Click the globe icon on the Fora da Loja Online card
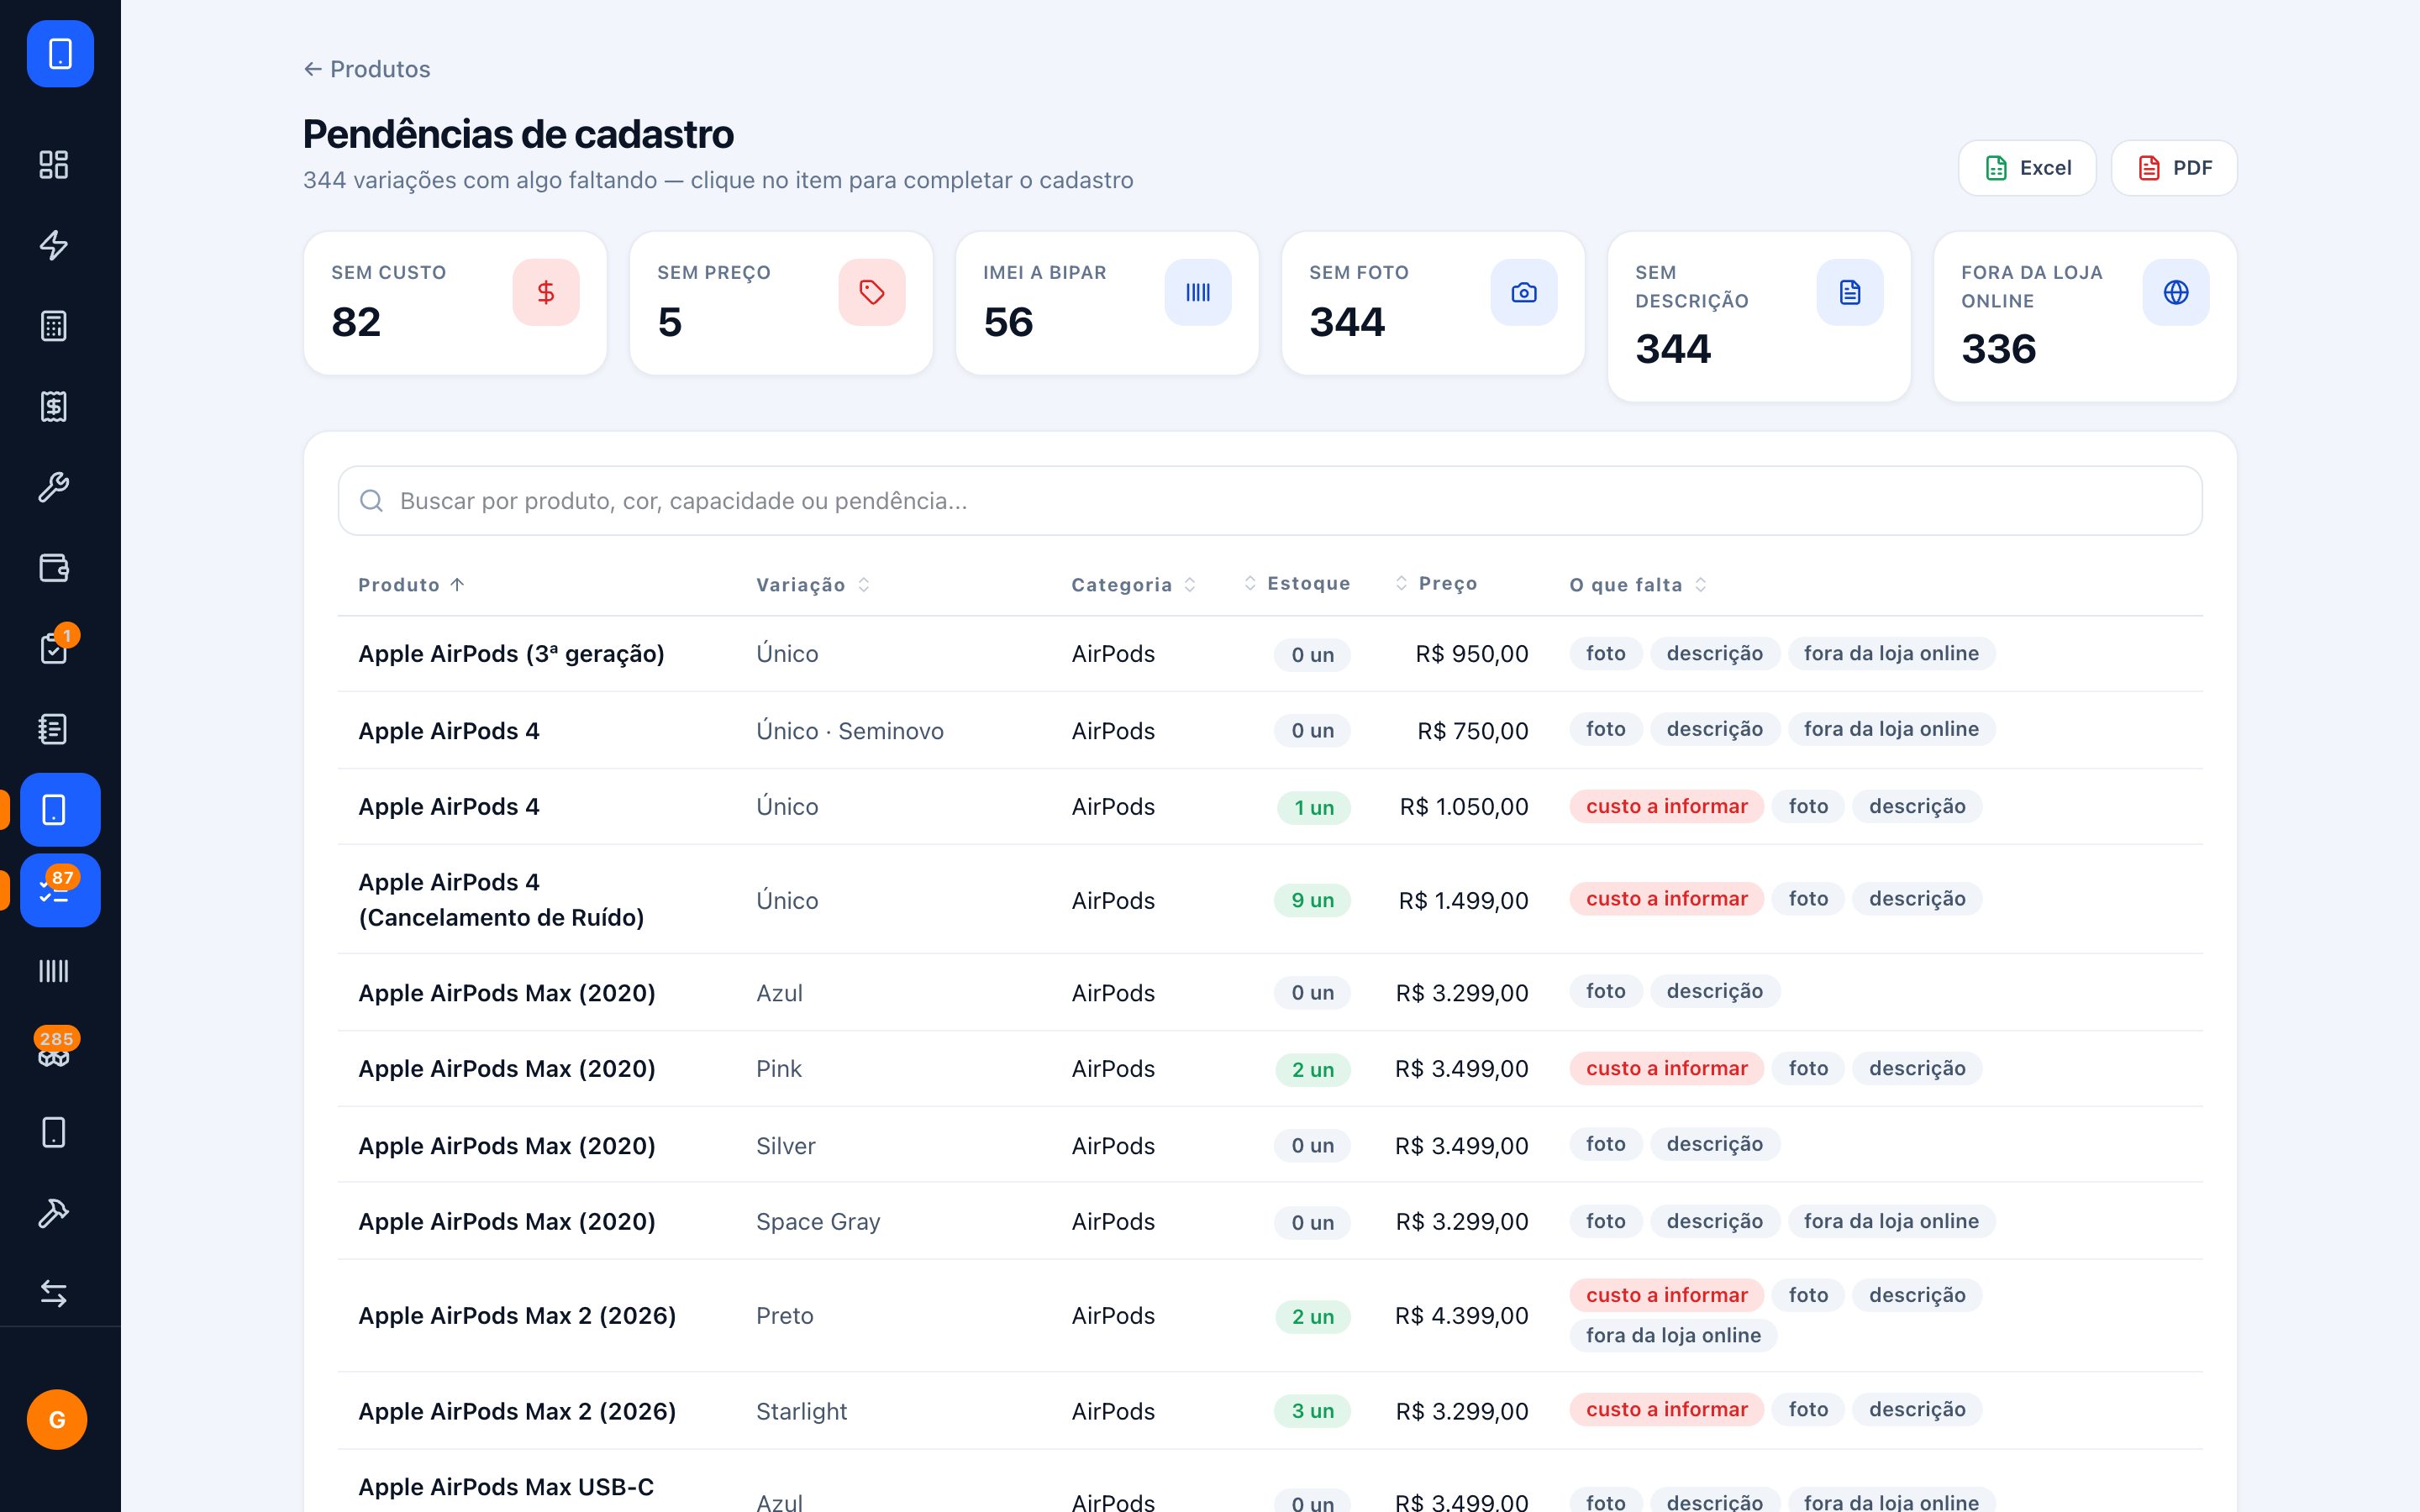The width and height of the screenshot is (2420, 1512). (2176, 292)
